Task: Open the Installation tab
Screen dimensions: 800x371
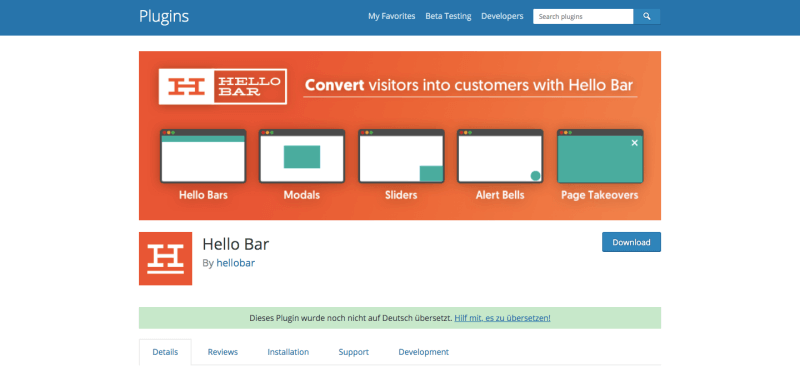Action: (288, 352)
